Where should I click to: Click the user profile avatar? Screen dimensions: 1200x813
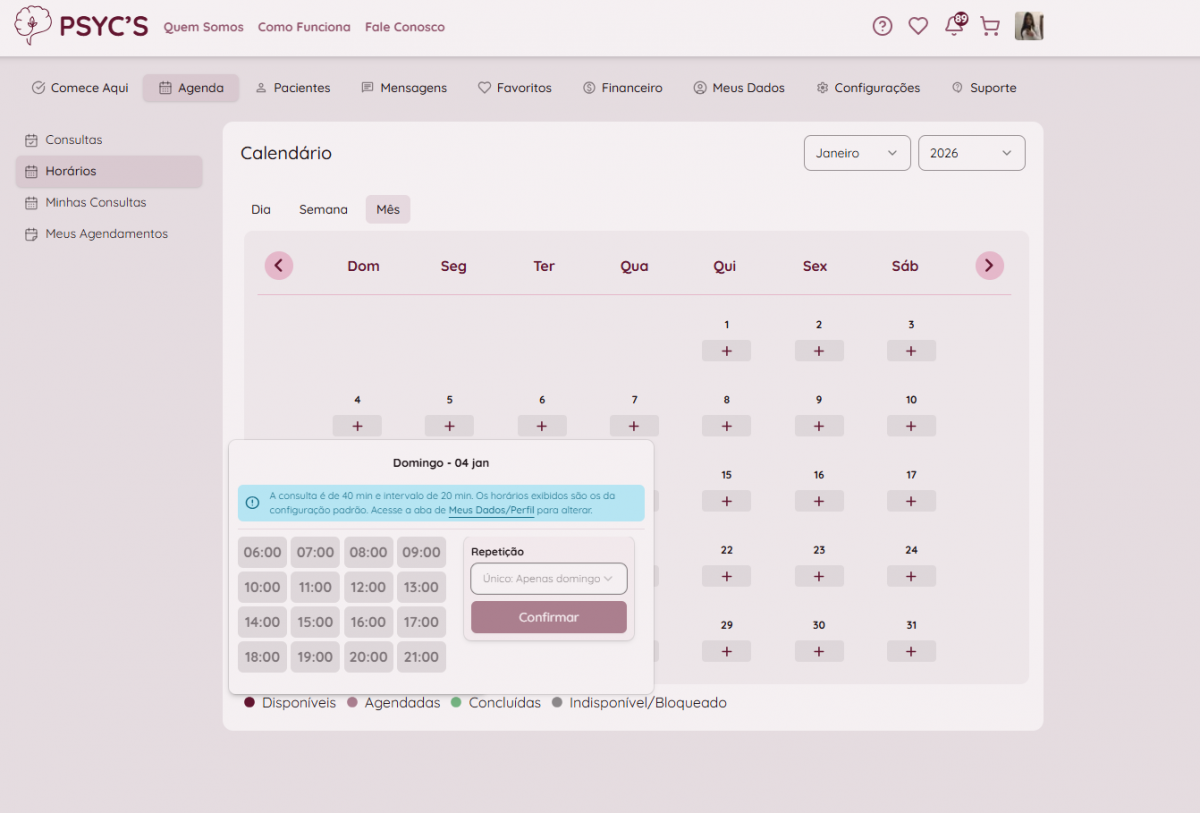[x=1029, y=27]
